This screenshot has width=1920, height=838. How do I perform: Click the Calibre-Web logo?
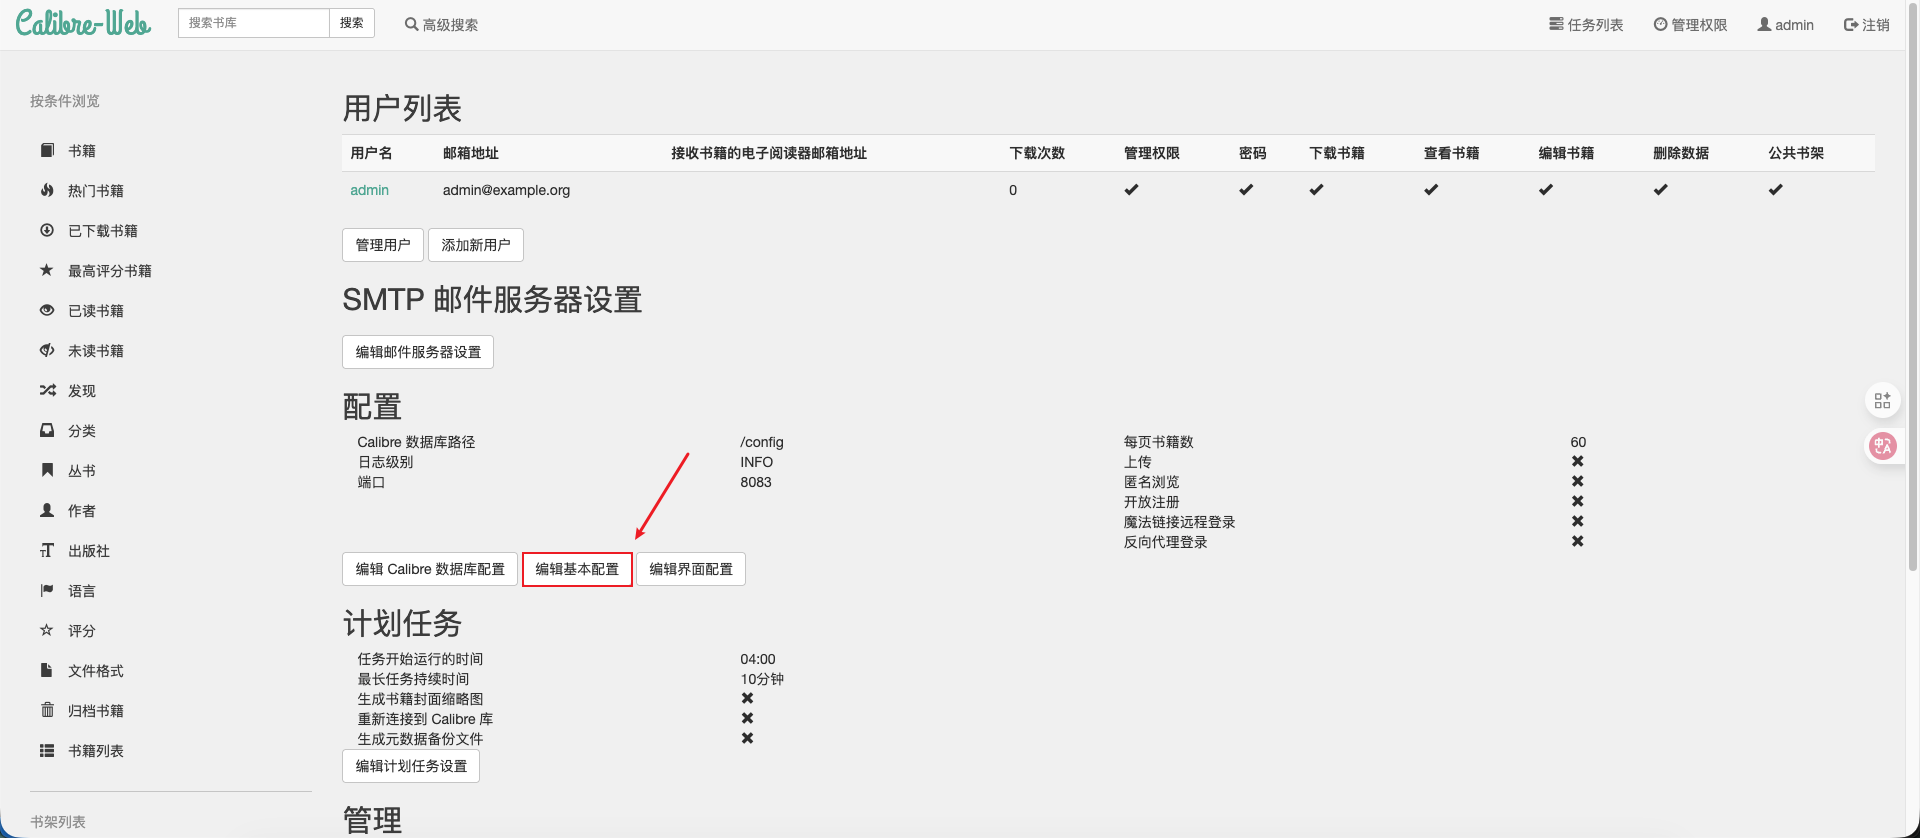[83, 24]
